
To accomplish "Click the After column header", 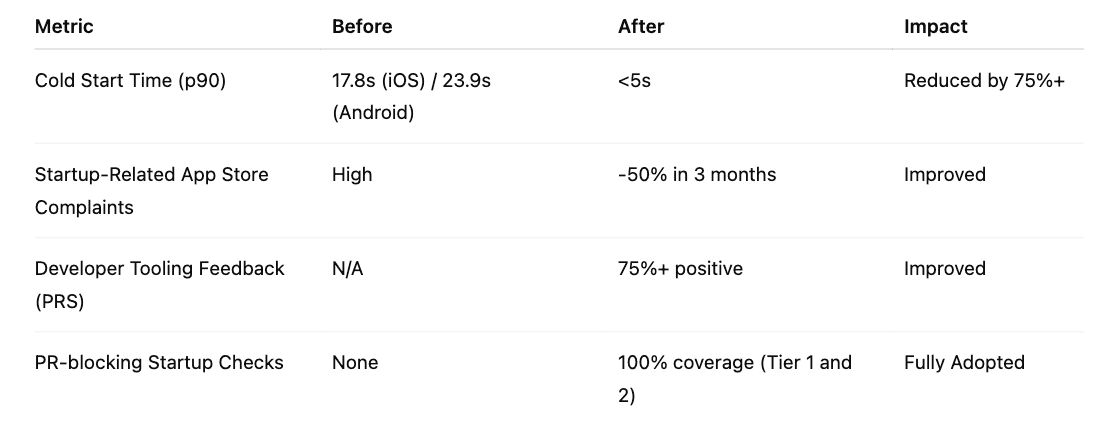I will (x=641, y=26).
